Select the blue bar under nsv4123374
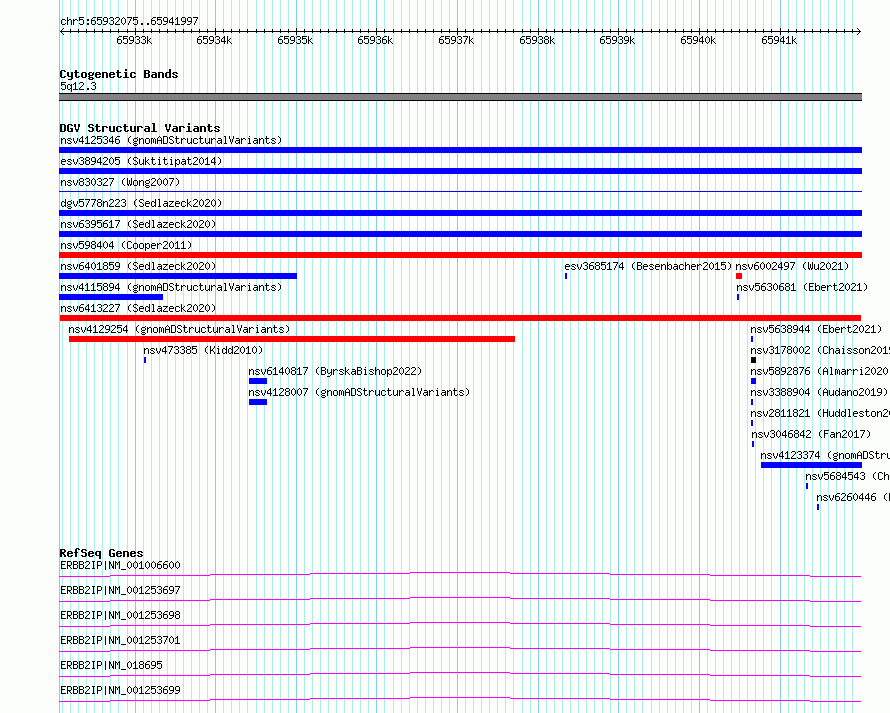Image resolution: width=890 pixels, height=713 pixels. tap(811, 465)
